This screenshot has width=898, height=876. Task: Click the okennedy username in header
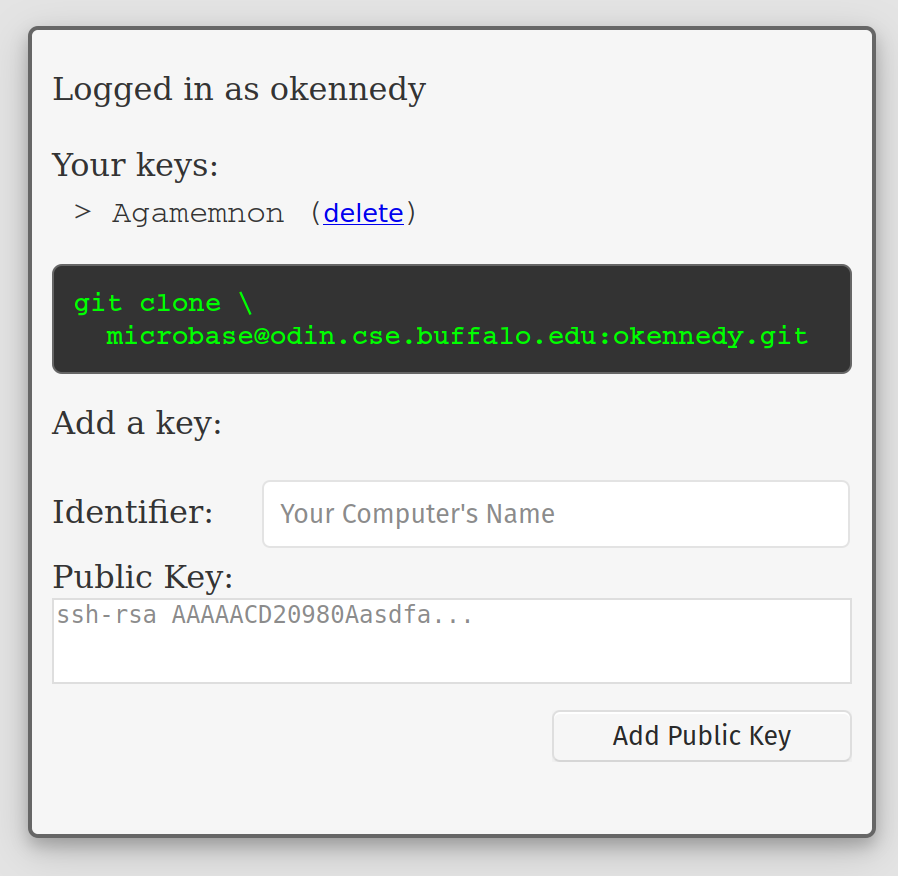click(348, 90)
